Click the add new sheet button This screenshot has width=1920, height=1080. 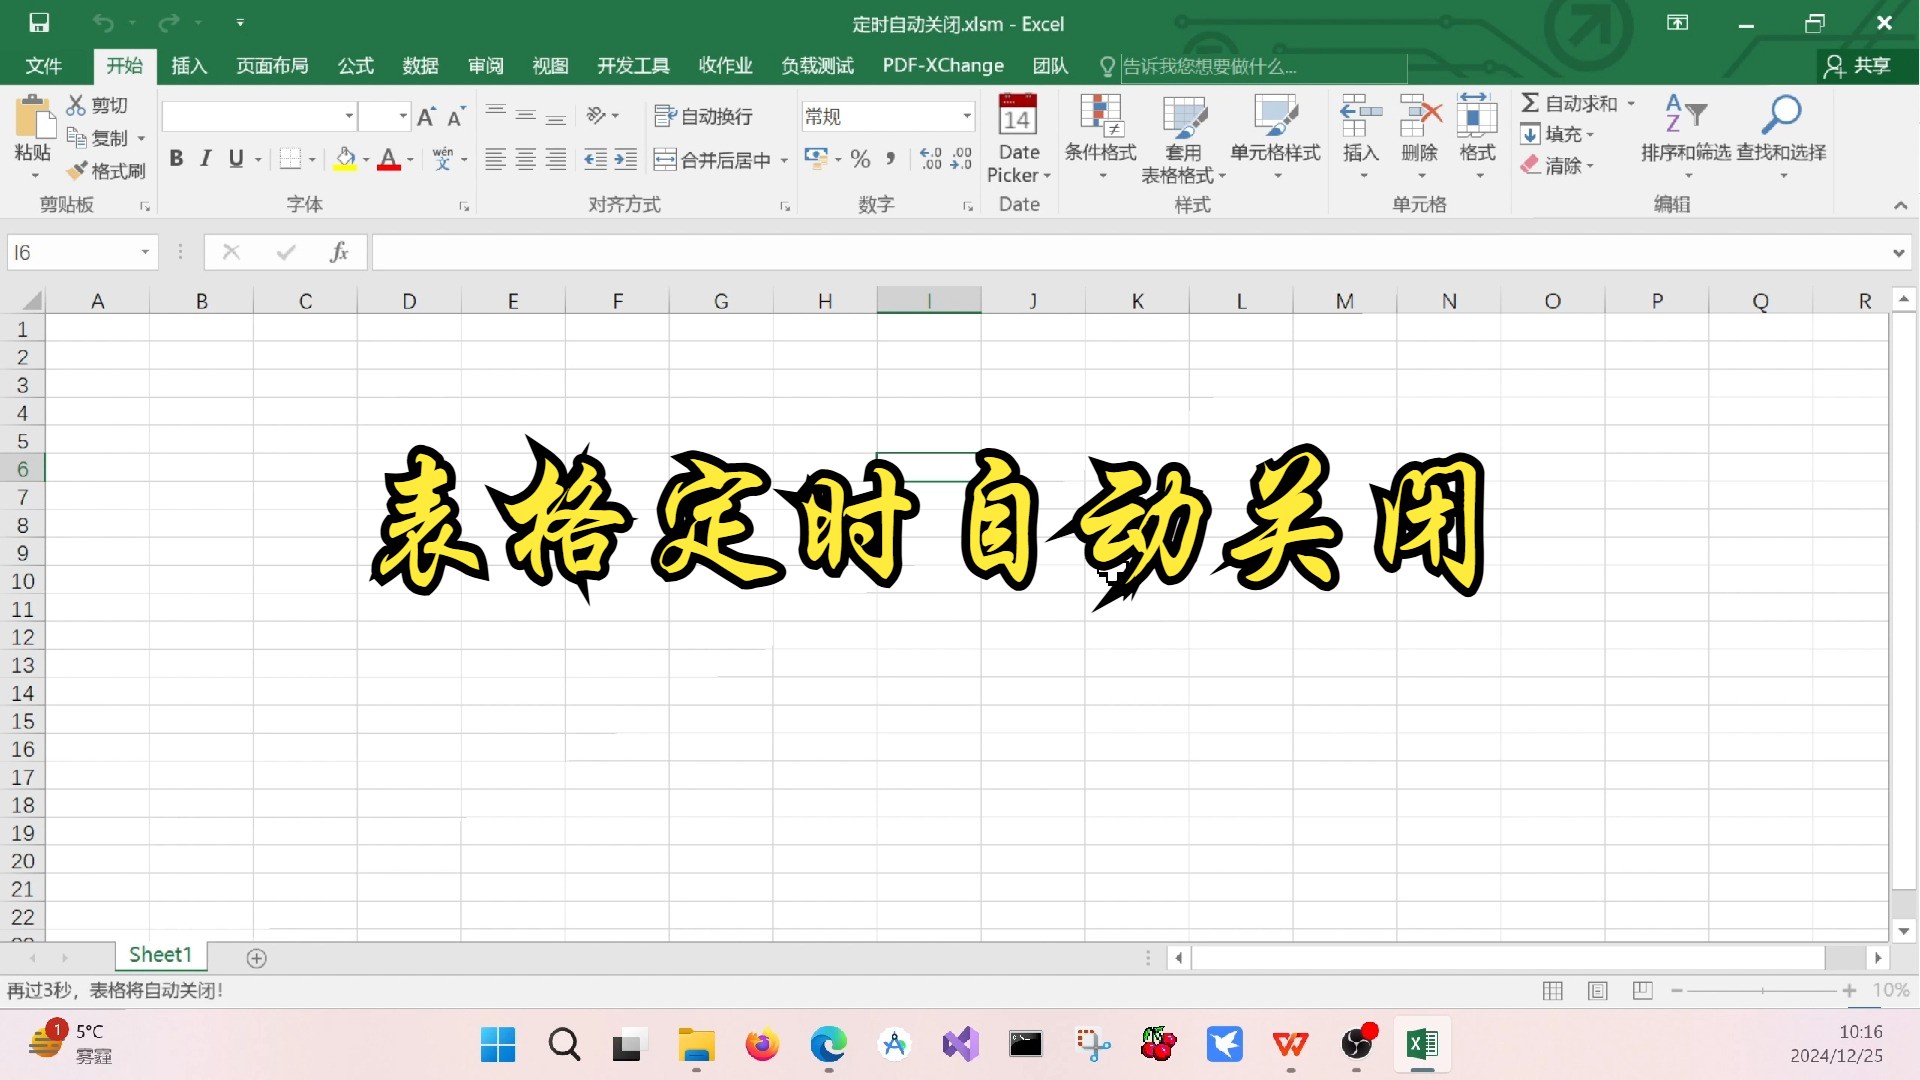(256, 958)
